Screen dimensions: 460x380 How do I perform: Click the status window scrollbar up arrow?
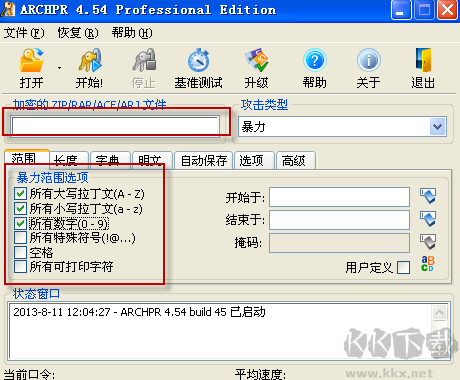pyautogui.click(x=440, y=313)
